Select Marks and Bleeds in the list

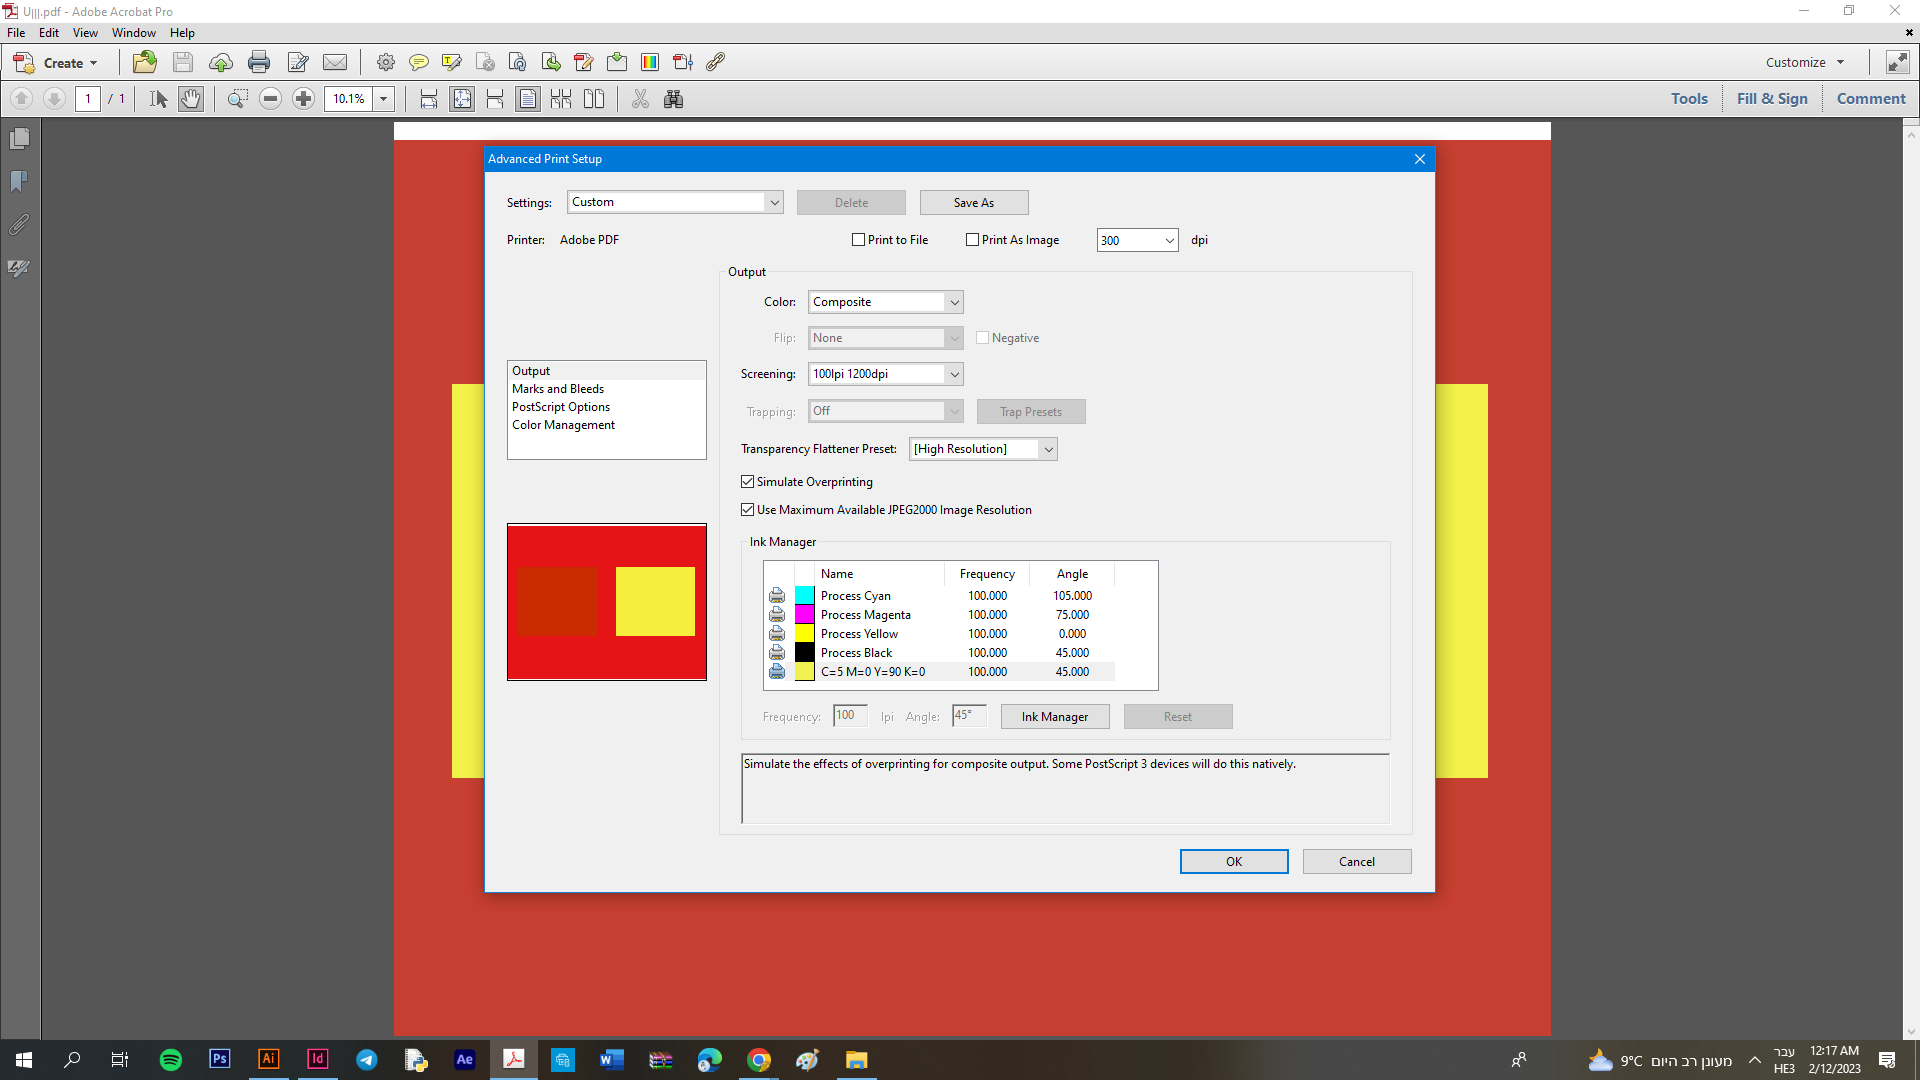coord(558,389)
